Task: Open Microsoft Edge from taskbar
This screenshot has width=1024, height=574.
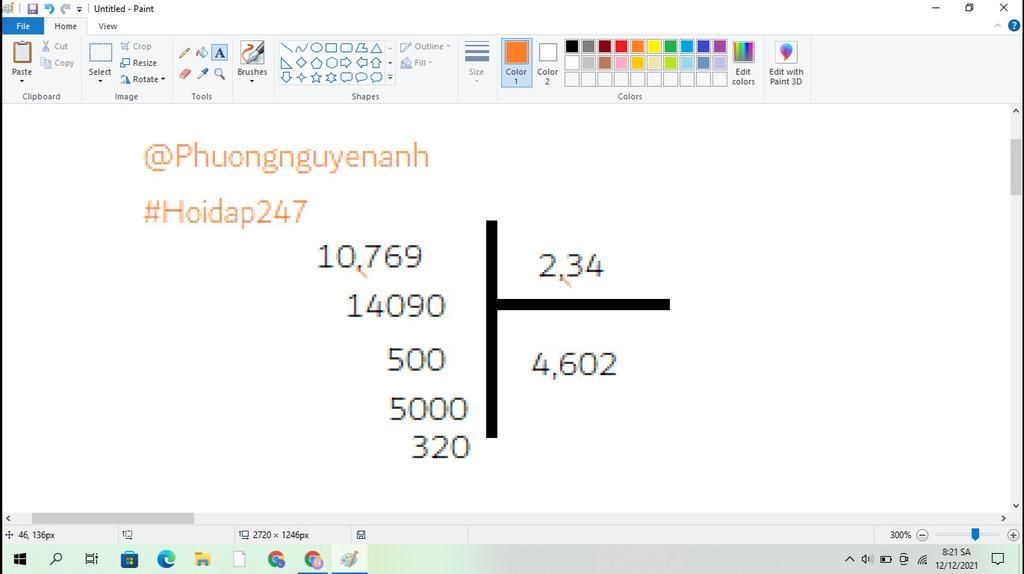Action: coord(166,559)
